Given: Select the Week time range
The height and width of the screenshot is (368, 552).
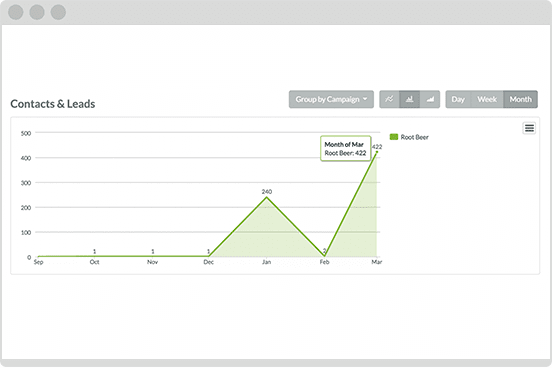Looking at the screenshot, I should tap(487, 99).
